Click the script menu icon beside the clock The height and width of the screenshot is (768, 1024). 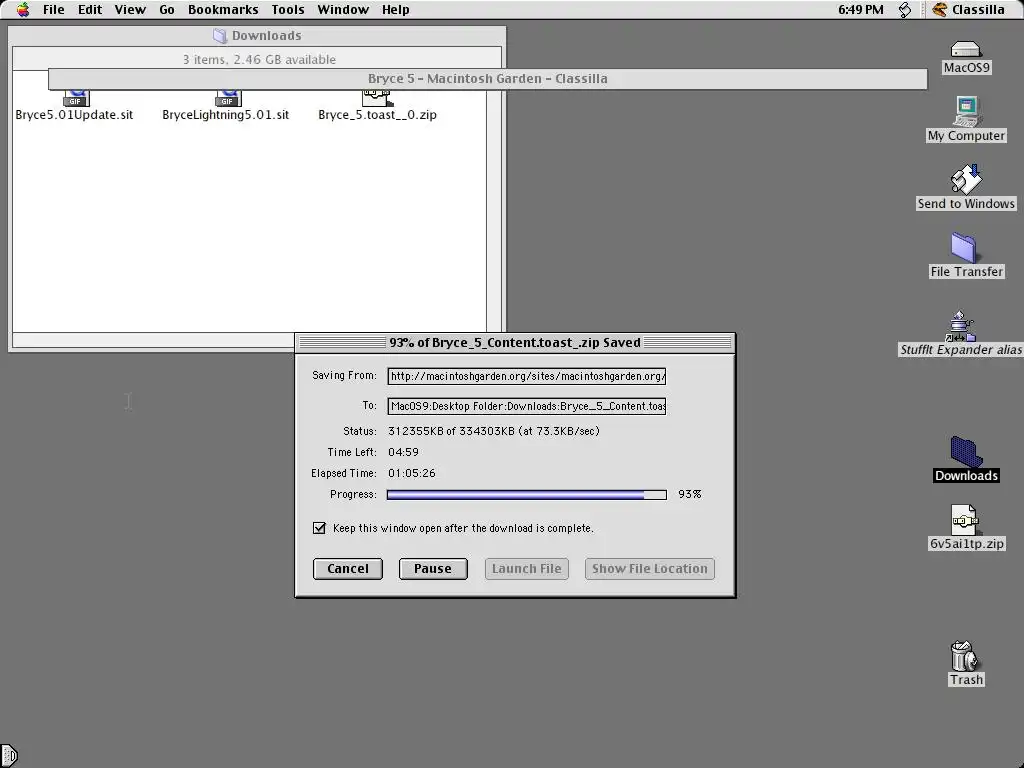pyautogui.click(x=904, y=10)
